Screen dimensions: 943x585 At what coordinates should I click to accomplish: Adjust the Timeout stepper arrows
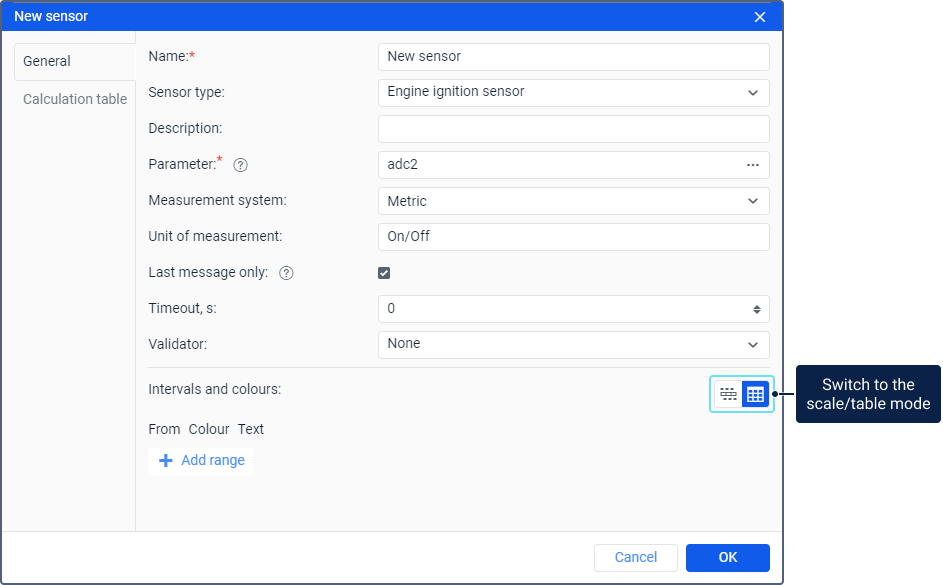pyautogui.click(x=757, y=309)
